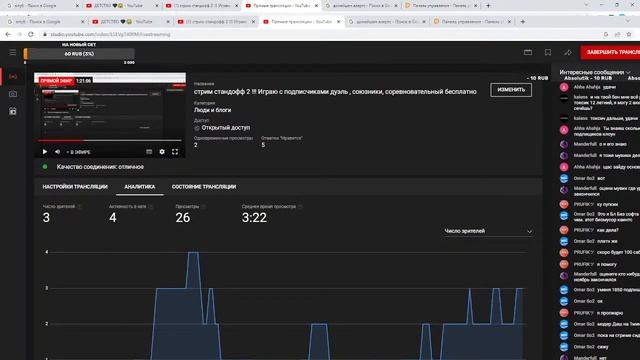Expand the Интересные сообщения chat filter
Viewport: 640px width, 360px height.
tap(595, 72)
